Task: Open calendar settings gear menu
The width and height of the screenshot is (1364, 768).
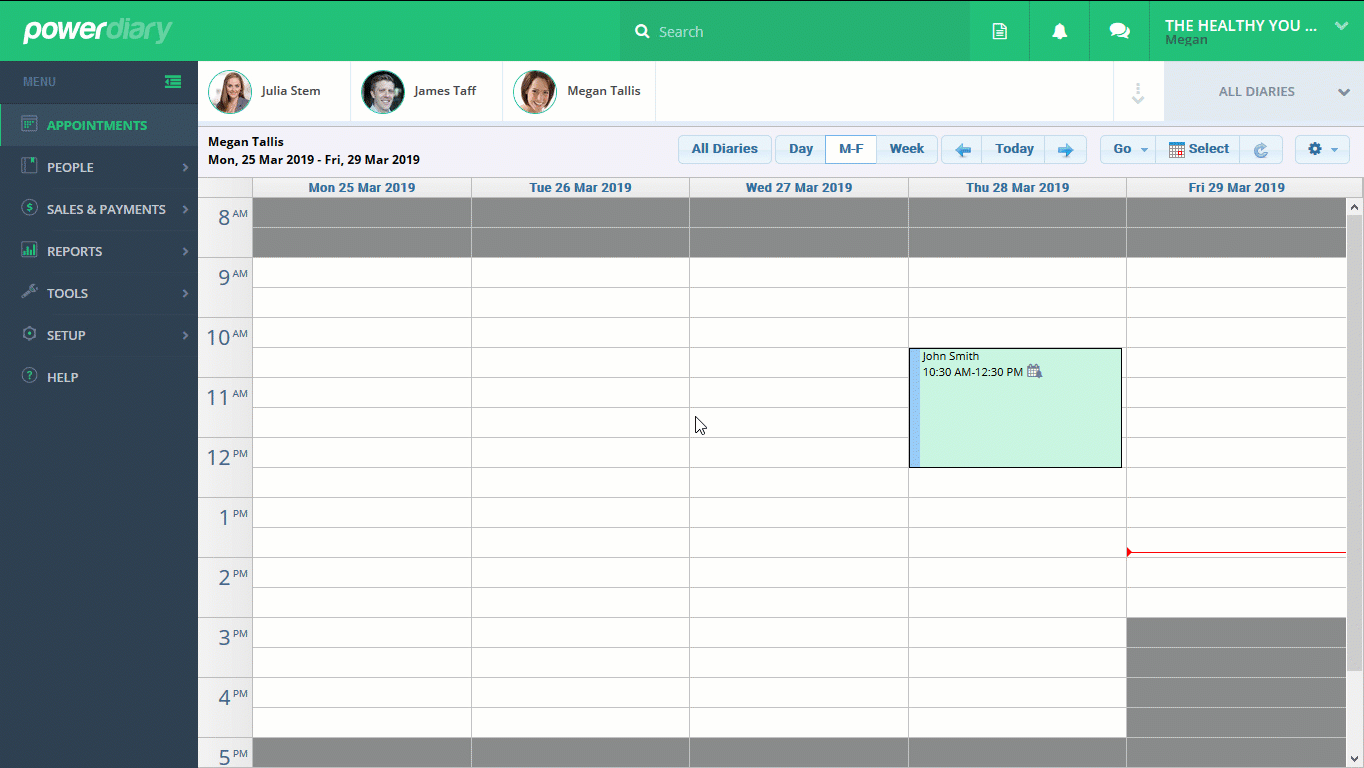Action: click(x=1322, y=149)
